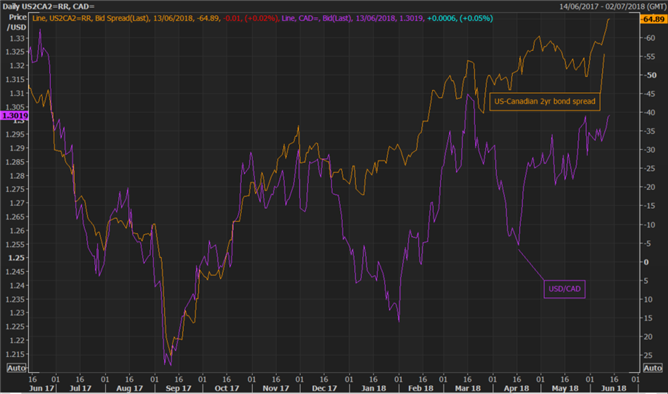Image resolution: width=668 pixels, height=394 pixels.
Task: Click the Jan 18 label on time axis
Action: point(374,388)
